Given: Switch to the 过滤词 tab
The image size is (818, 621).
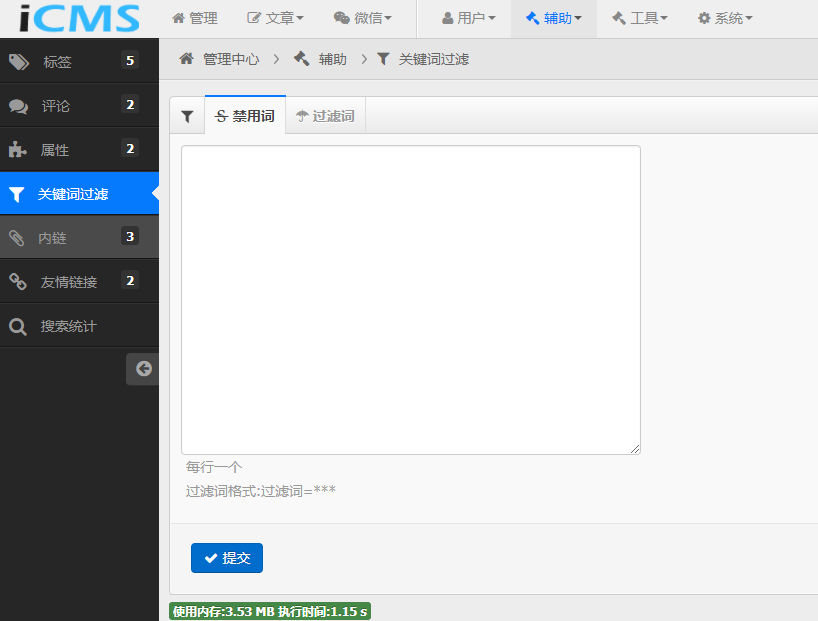Looking at the screenshot, I should [326, 116].
